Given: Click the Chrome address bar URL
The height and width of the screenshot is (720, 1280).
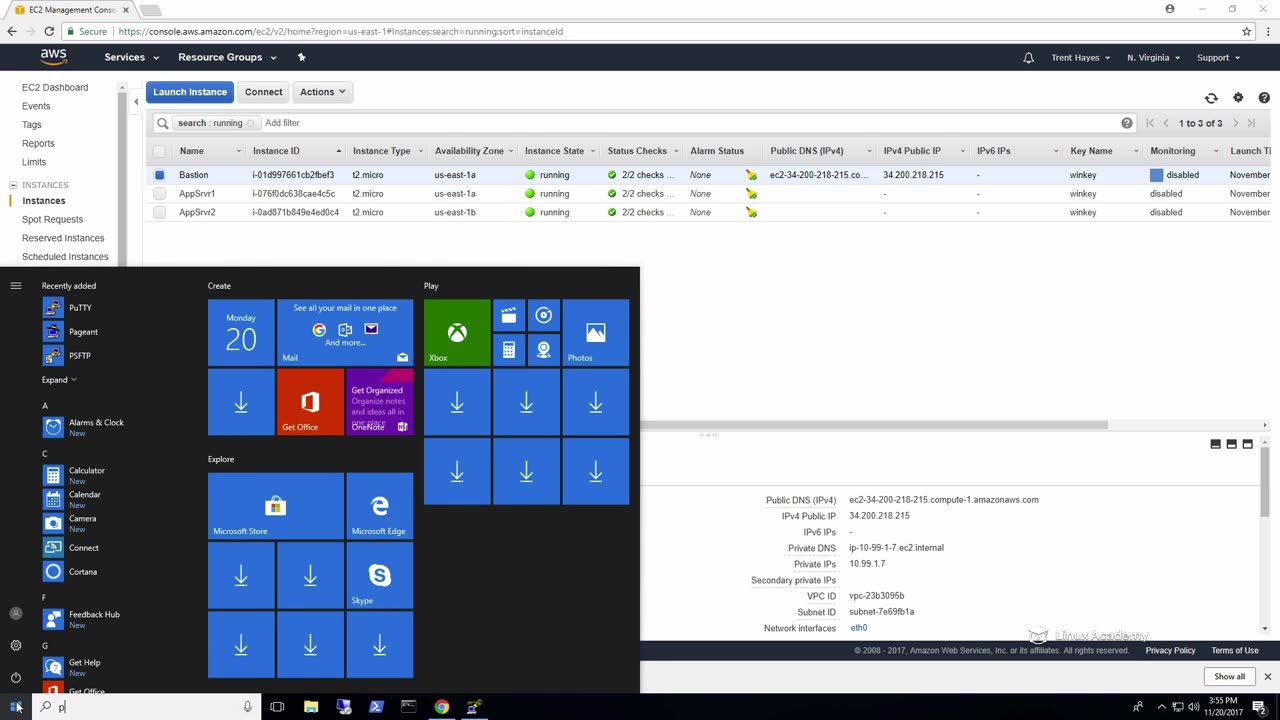Looking at the screenshot, I should (340, 31).
